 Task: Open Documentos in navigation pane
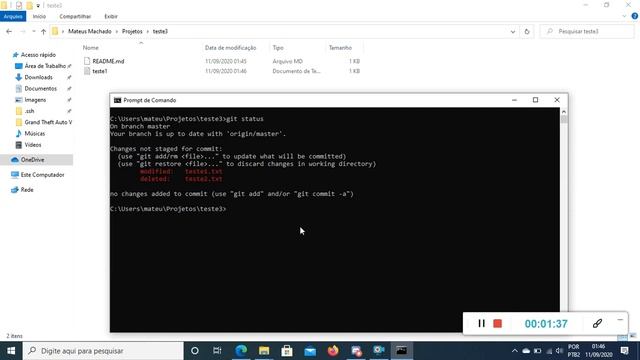tap(40, 89)
